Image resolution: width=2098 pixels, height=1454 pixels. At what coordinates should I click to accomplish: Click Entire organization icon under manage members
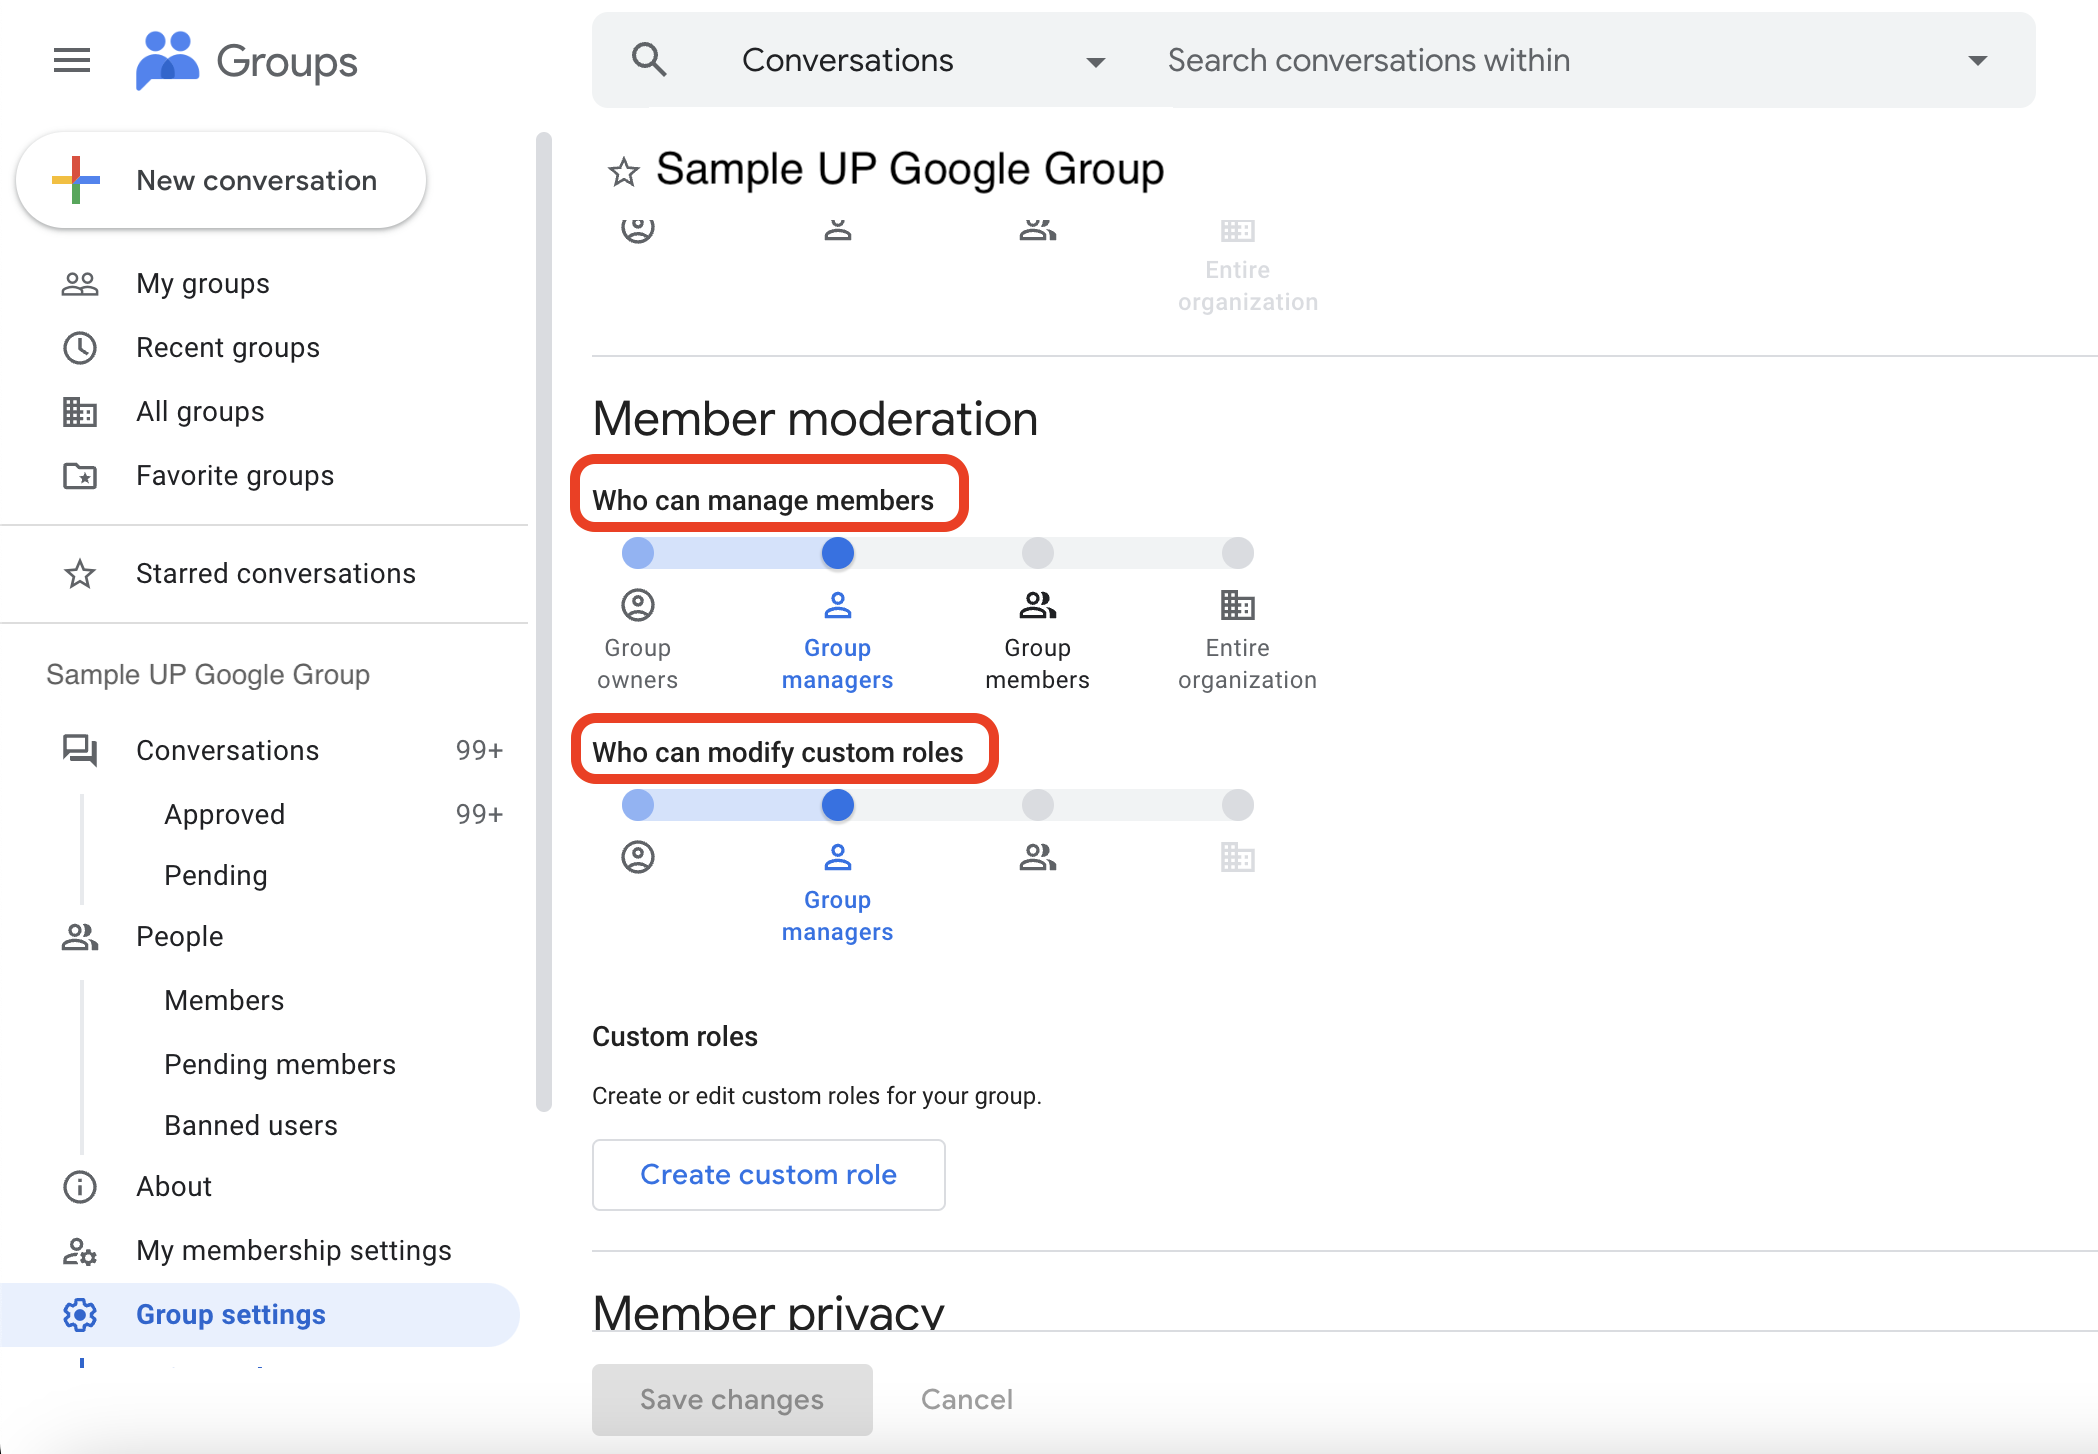(x=1238, y=605)
